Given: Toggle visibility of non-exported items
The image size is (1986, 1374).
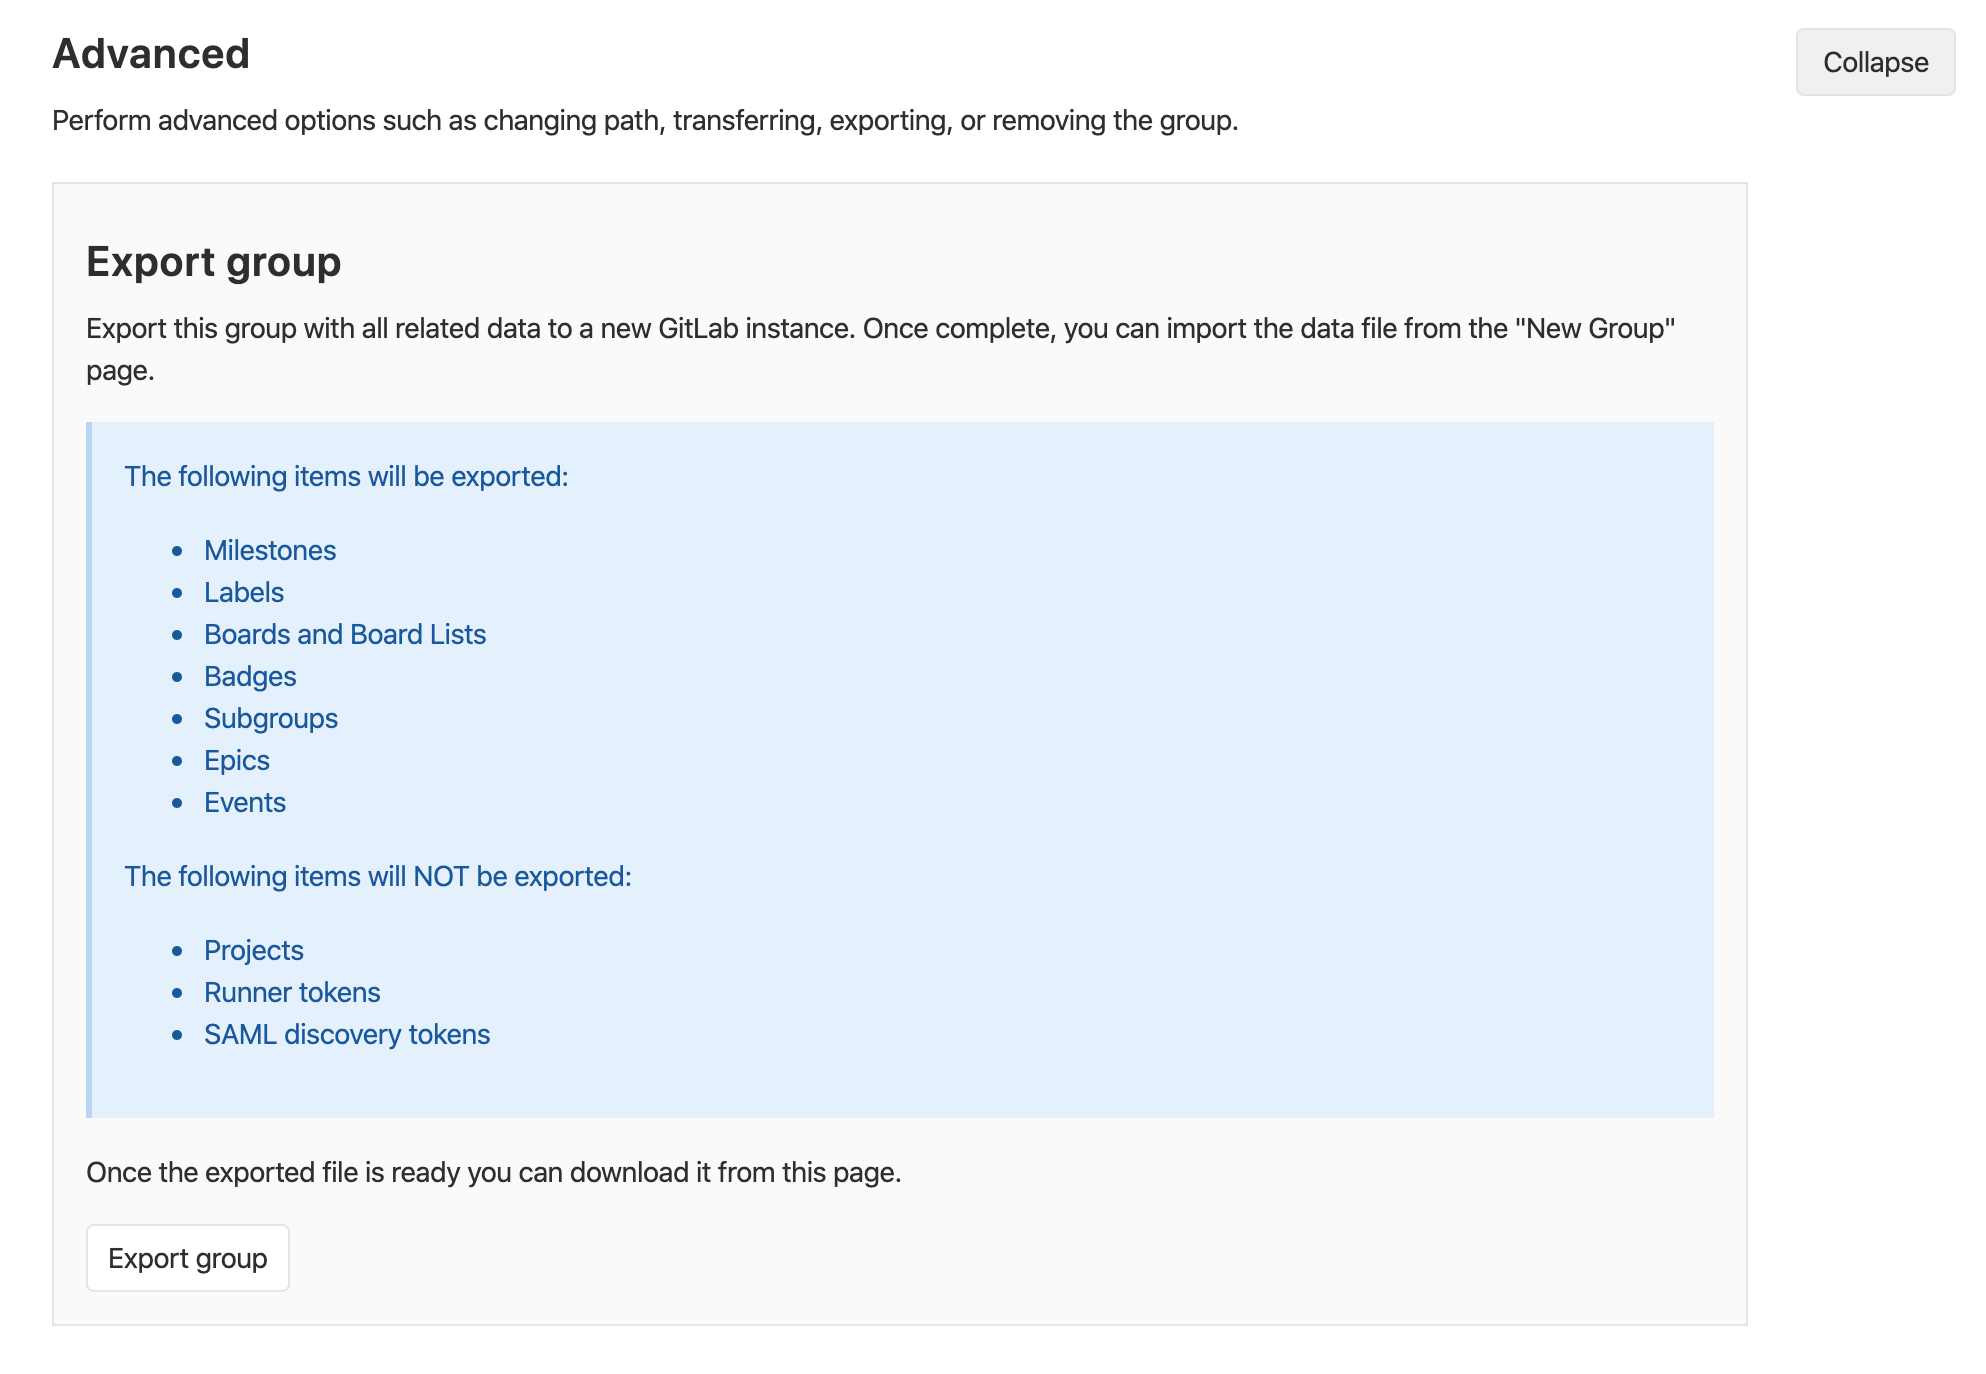Looking at the screenshot, I should 379,876.
